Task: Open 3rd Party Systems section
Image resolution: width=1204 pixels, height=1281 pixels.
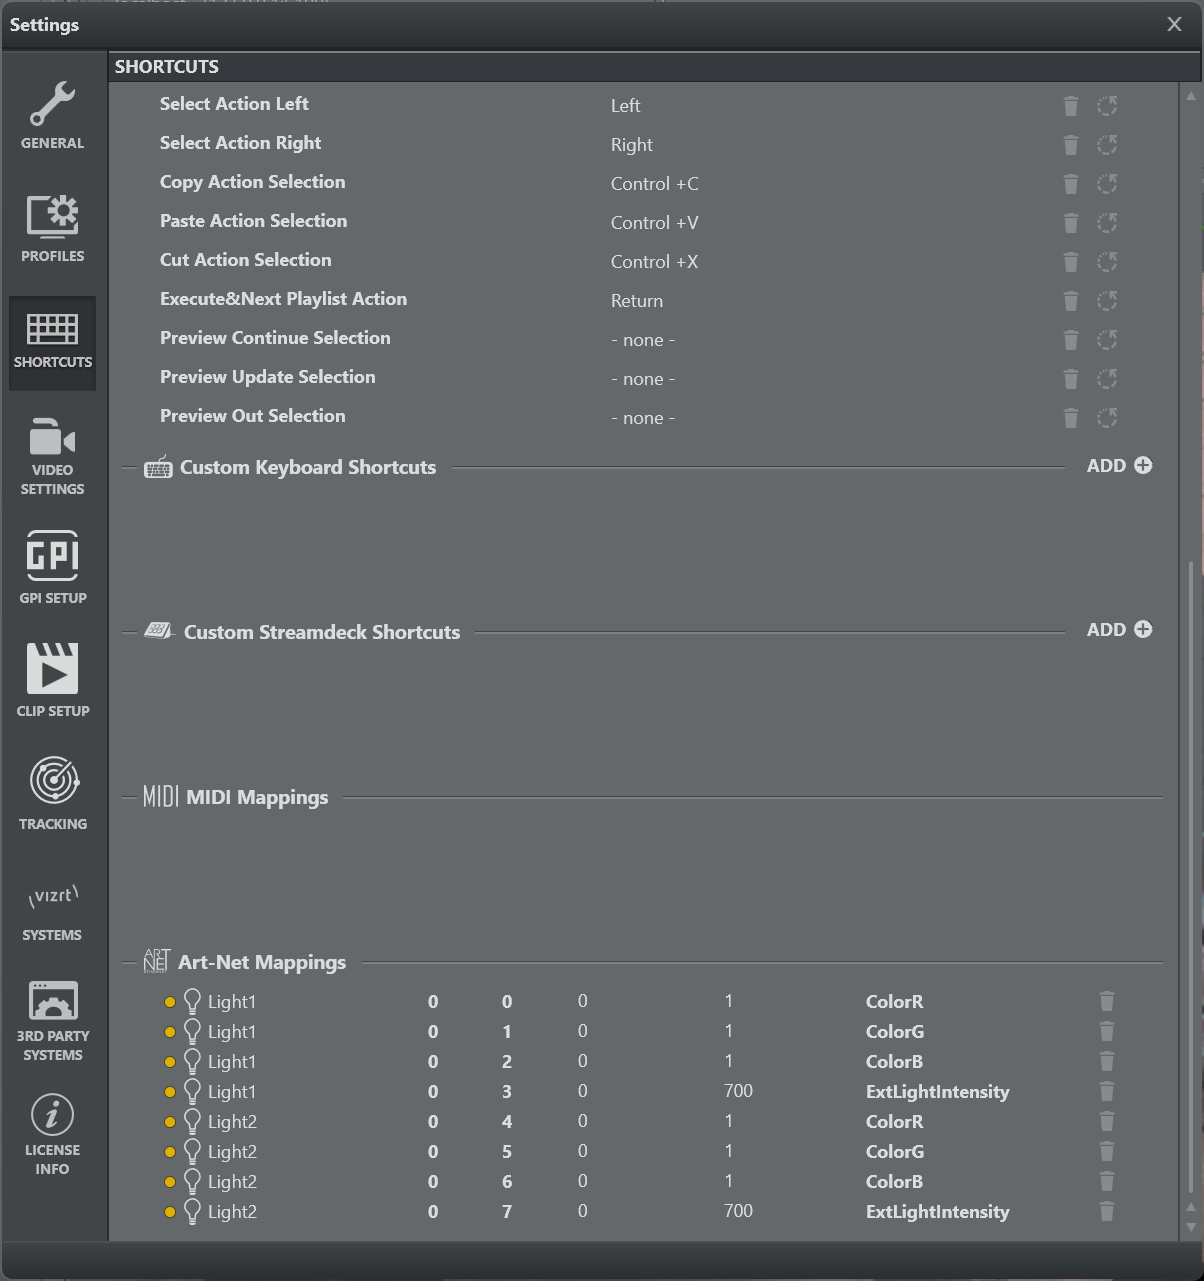Action: [x=53, y=1020]
